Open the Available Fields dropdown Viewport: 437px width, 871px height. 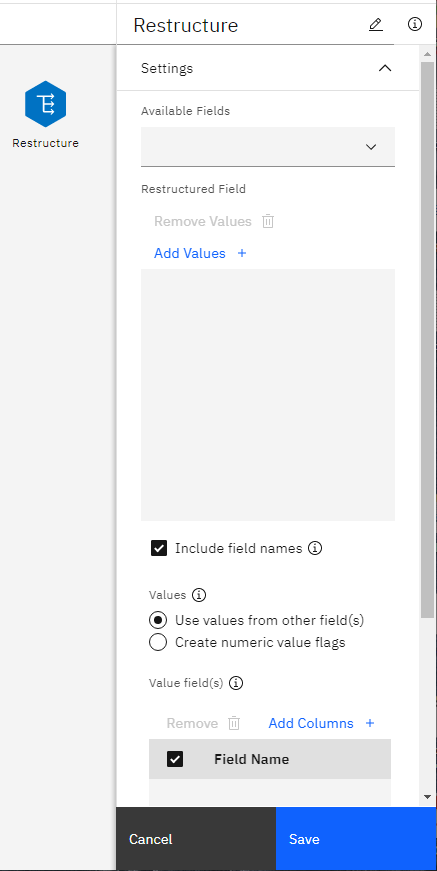point(268,147)
